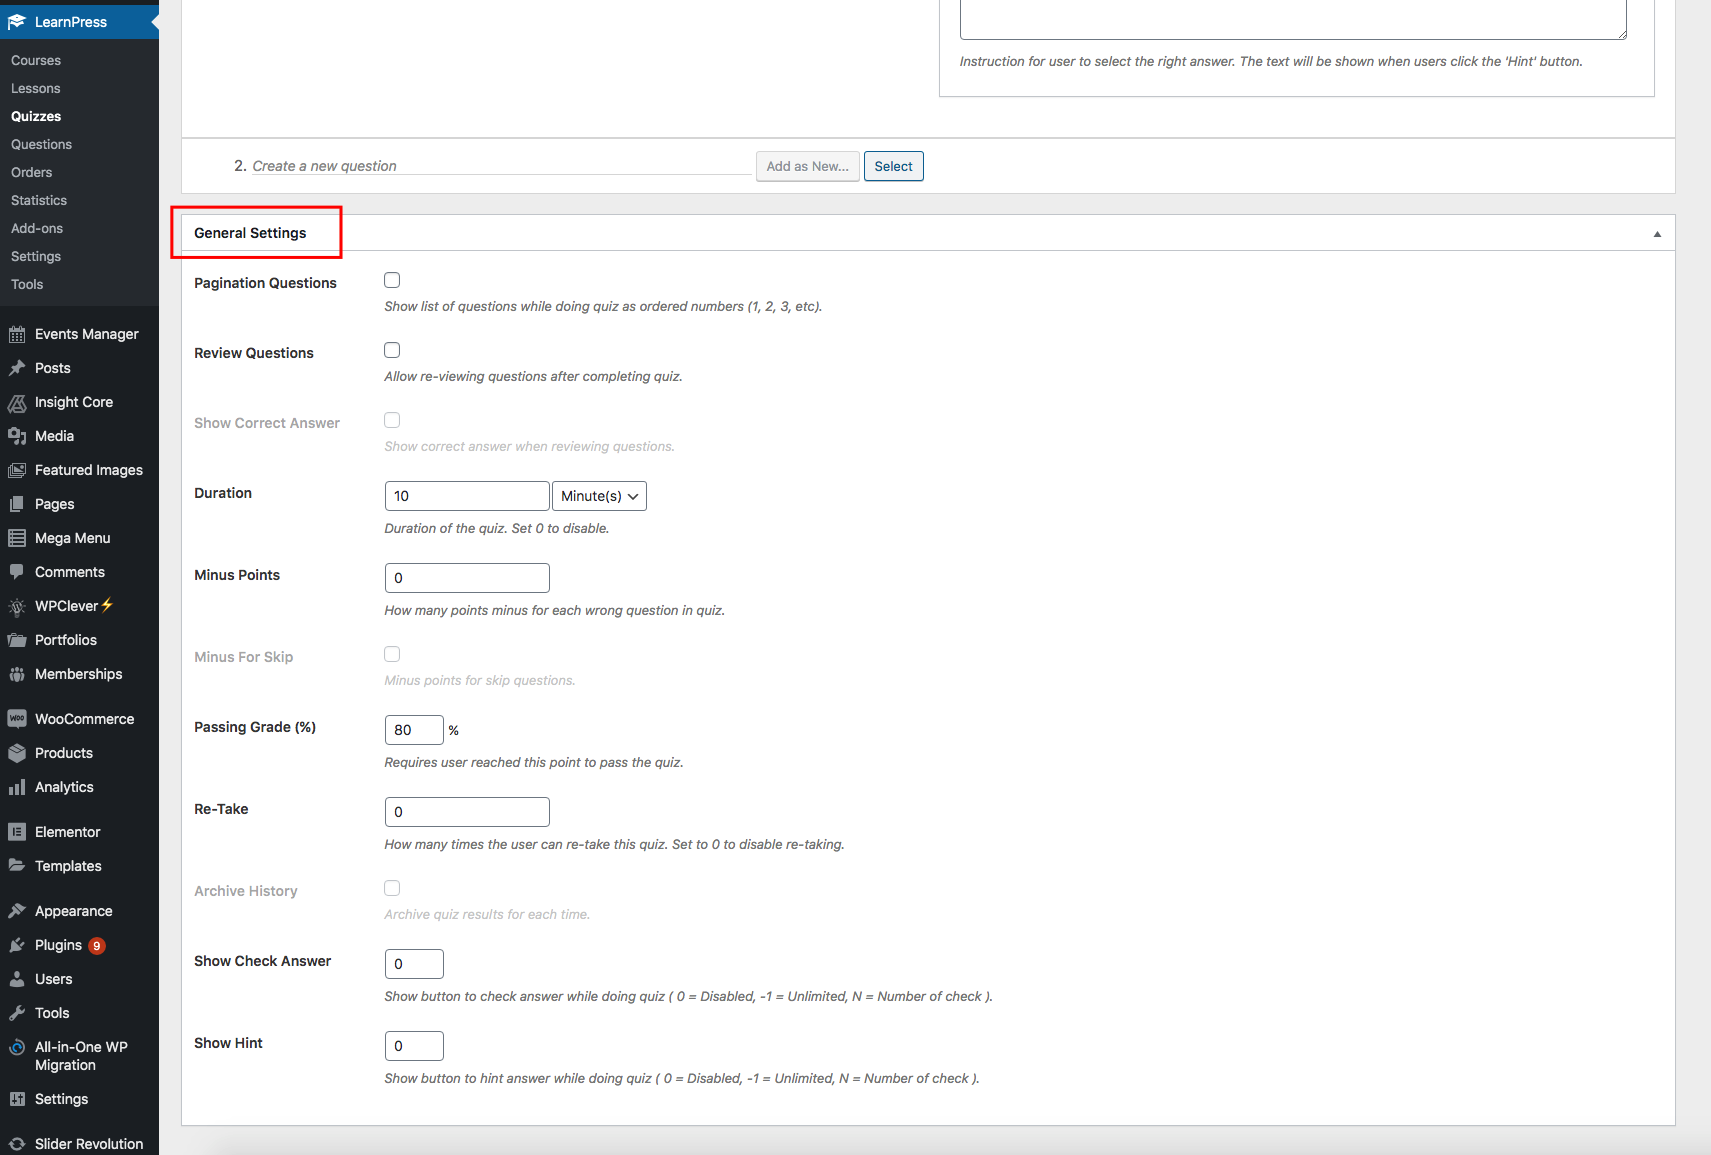Screen dimensions: 1711x1155
Task: Click the Tools wrench icon
Action: coord(17,1013)
